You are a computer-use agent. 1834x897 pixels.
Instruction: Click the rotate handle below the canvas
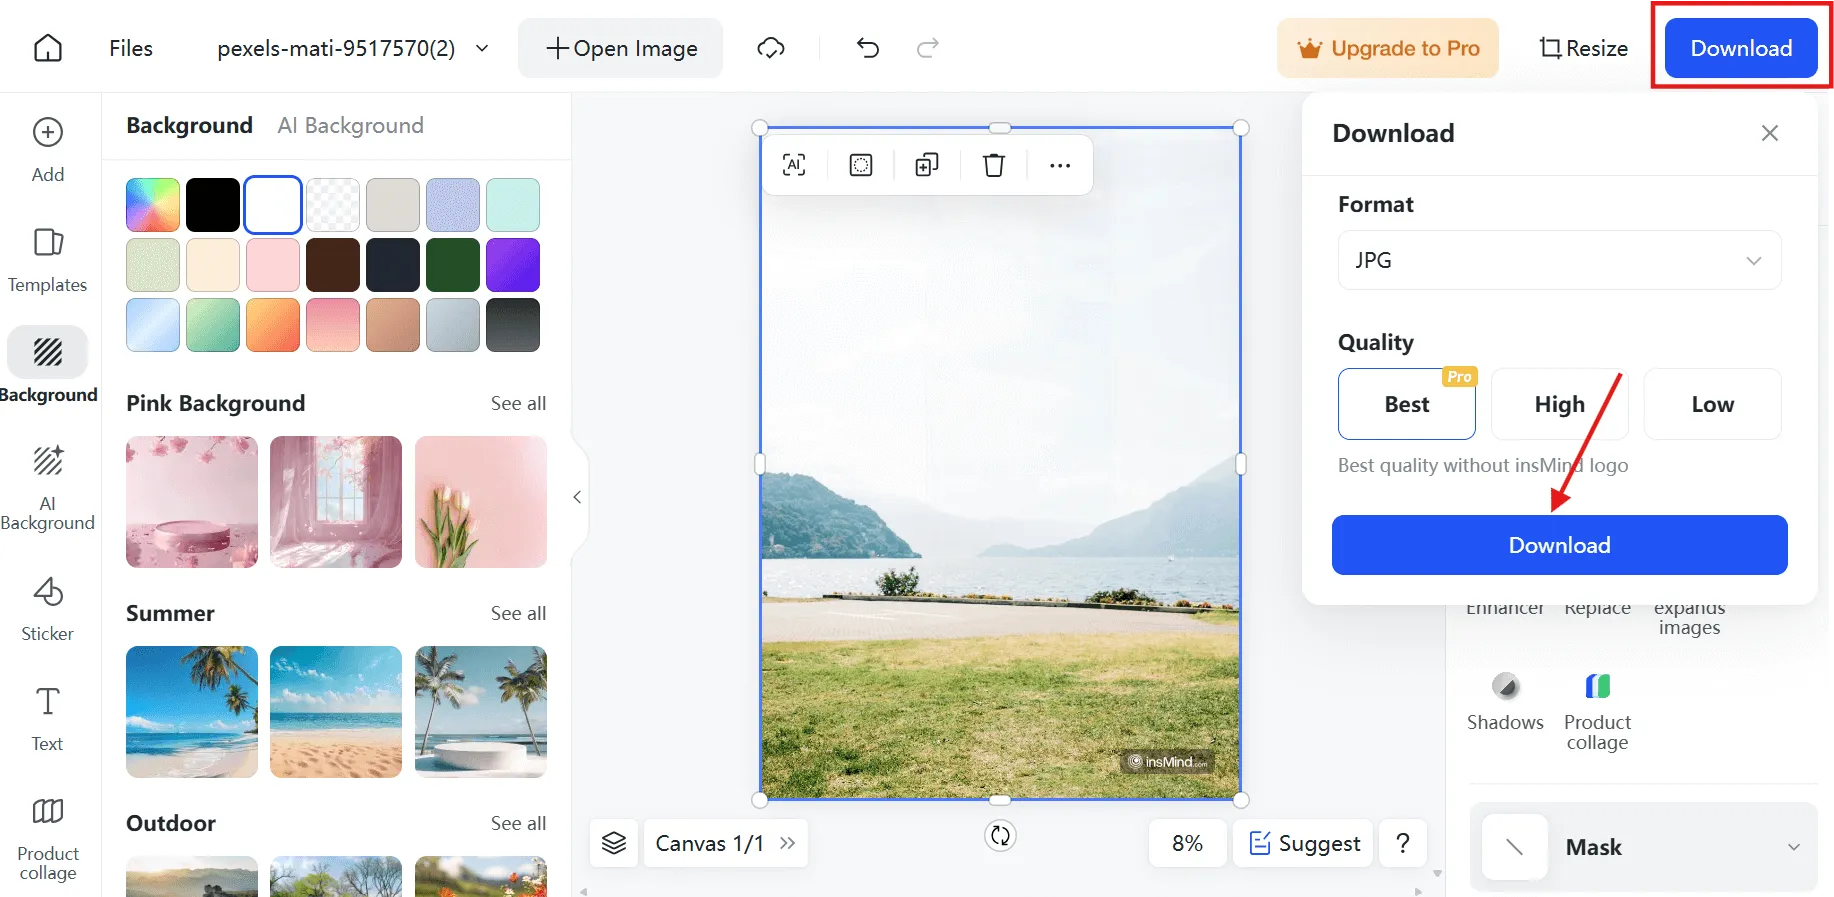coord(1000,836)
